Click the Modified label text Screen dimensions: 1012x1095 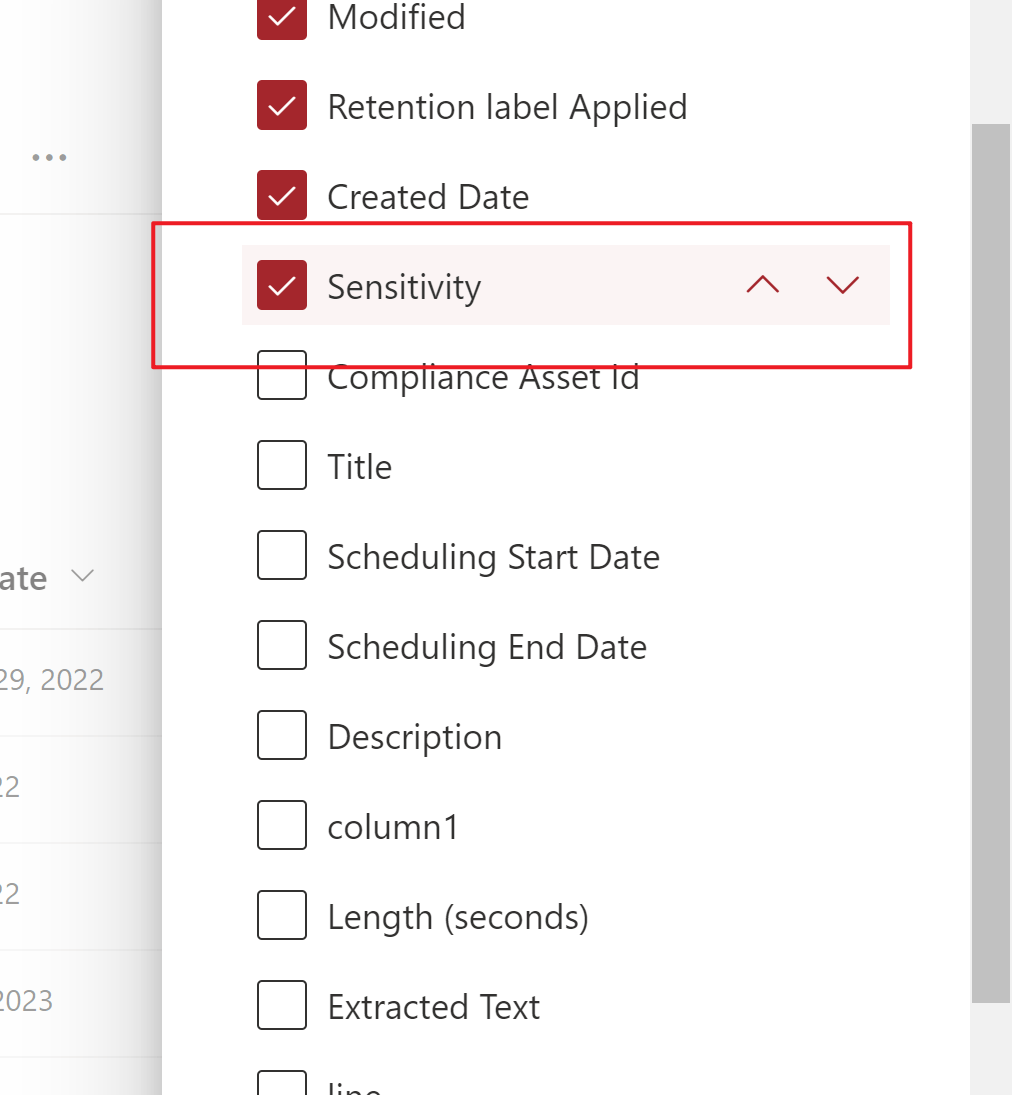396,17
